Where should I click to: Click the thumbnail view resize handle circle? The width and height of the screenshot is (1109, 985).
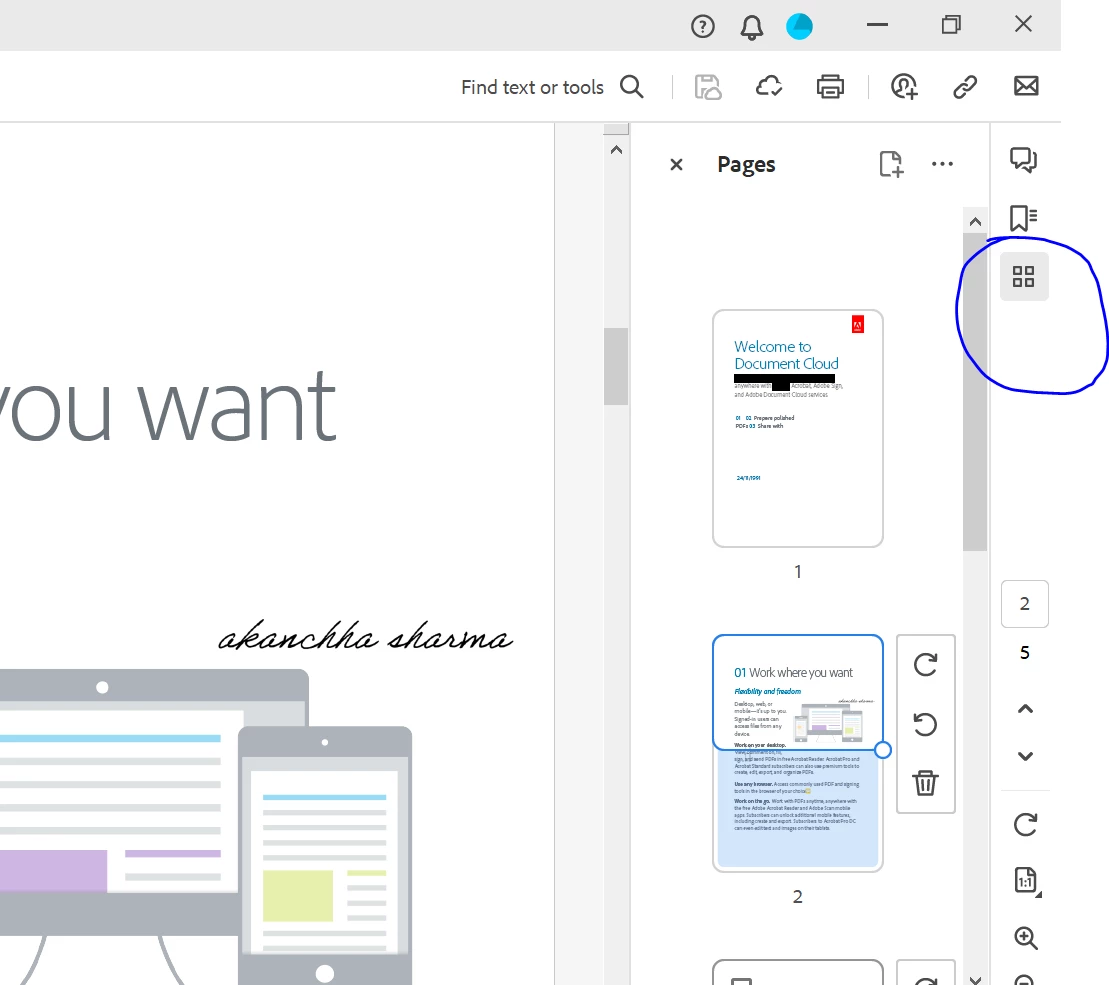tap(882, 750)
